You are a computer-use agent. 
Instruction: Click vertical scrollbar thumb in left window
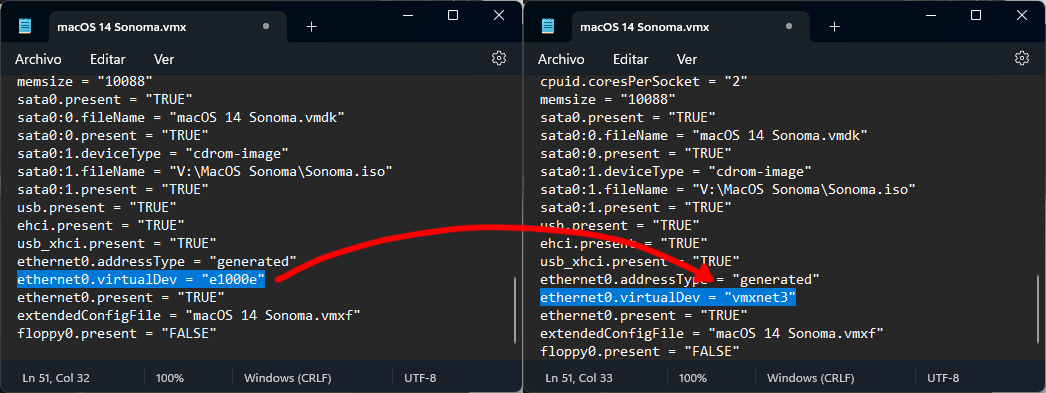pos(514,309)
